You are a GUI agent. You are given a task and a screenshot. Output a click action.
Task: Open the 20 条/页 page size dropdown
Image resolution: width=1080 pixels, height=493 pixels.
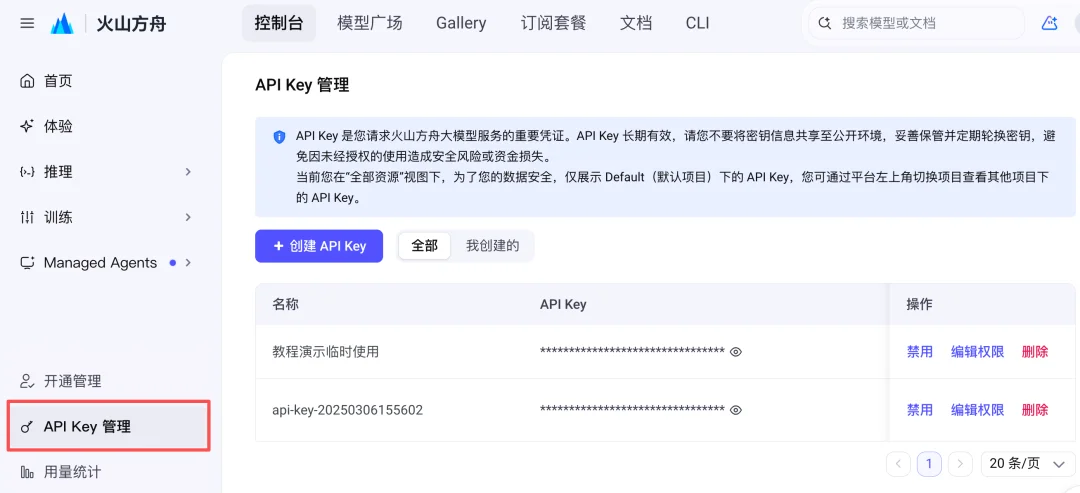point(1027,464)
